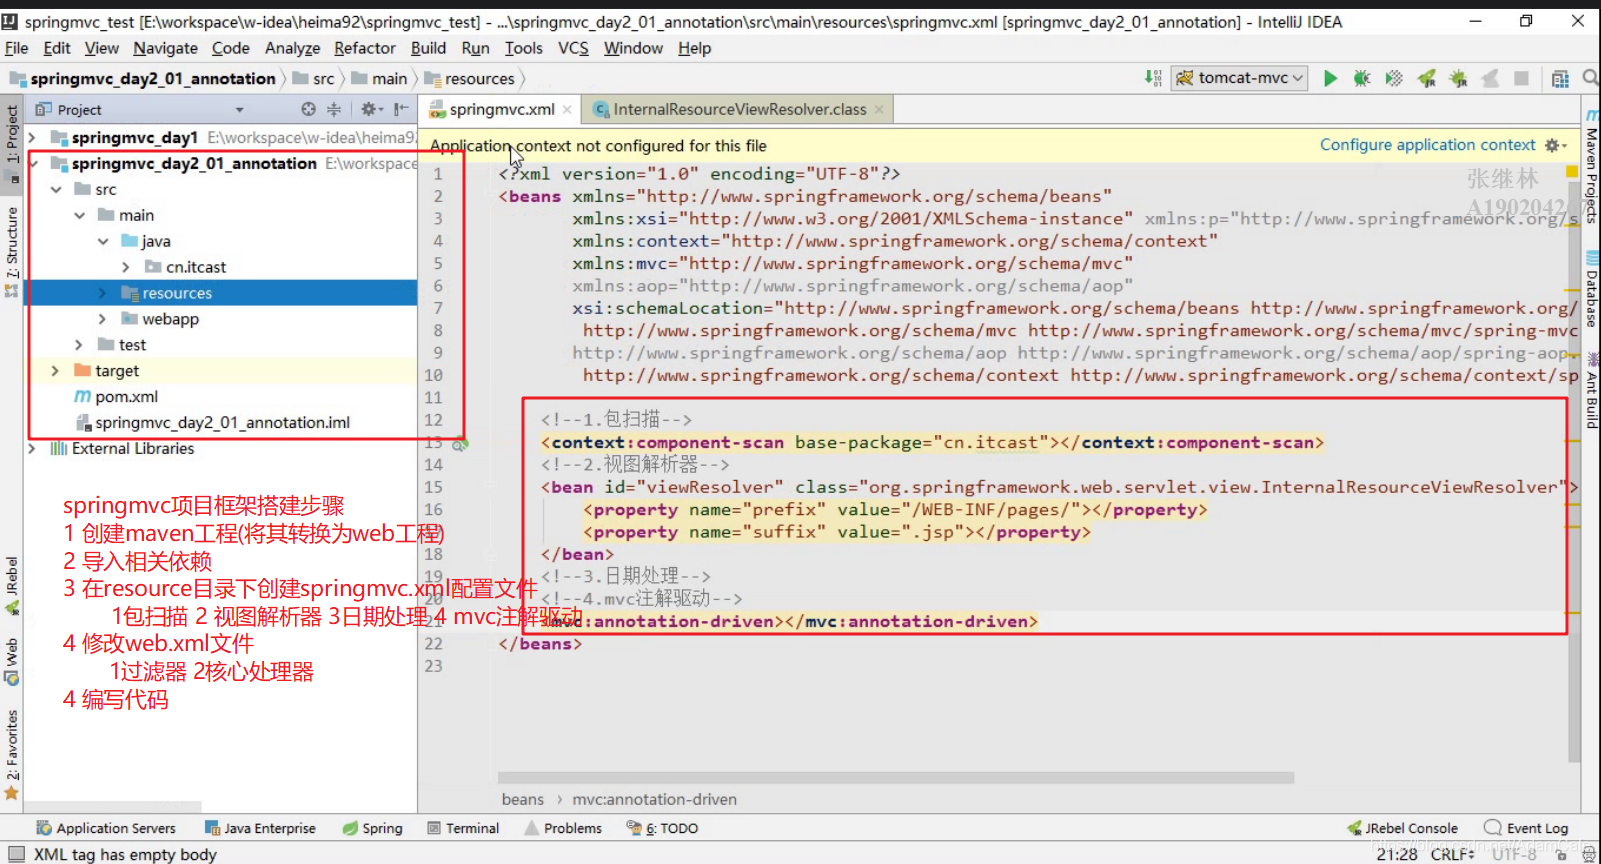This screenshot has height=864, width=1601.
Task: Open the File menu
Action: pos(17,48)
